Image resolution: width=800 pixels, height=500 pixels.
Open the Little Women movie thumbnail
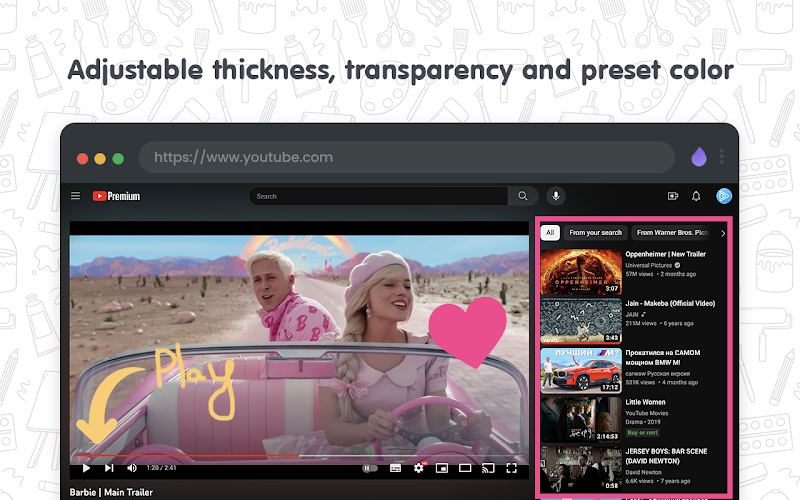tap(581, 419)
